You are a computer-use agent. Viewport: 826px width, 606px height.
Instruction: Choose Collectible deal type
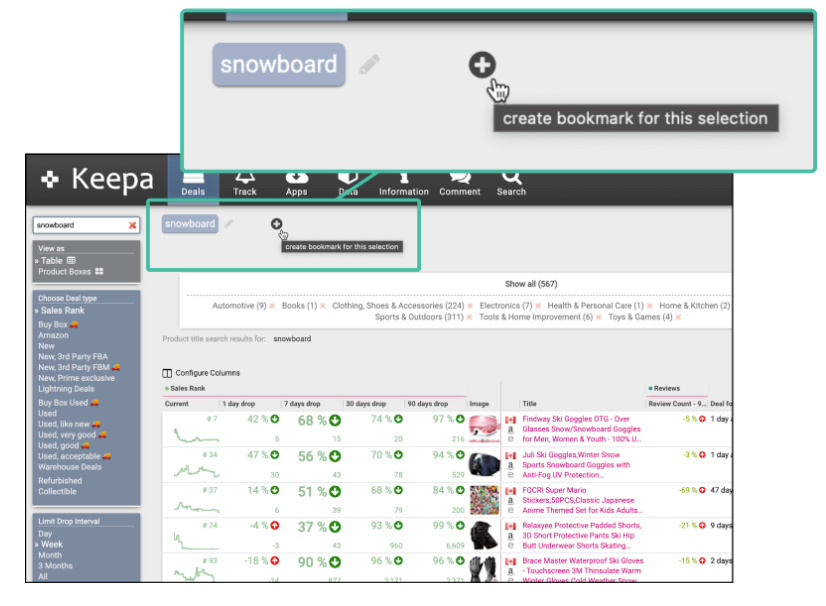coord(57,492)
